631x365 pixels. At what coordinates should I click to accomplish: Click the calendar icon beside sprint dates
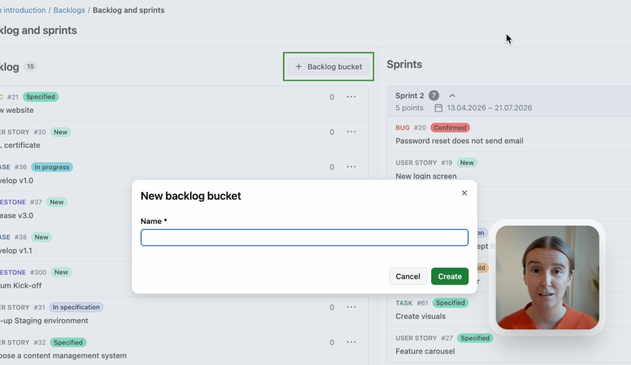pos(438,108)
